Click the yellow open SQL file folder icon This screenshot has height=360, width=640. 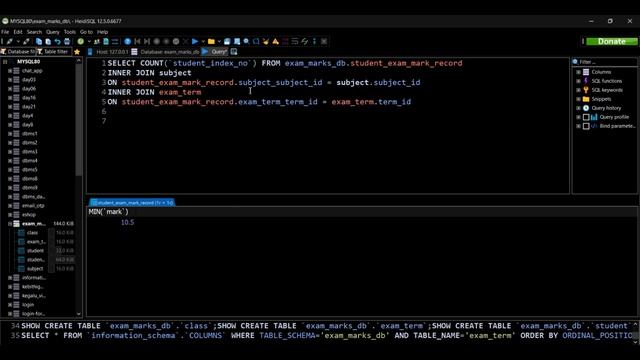pos(211,42)
